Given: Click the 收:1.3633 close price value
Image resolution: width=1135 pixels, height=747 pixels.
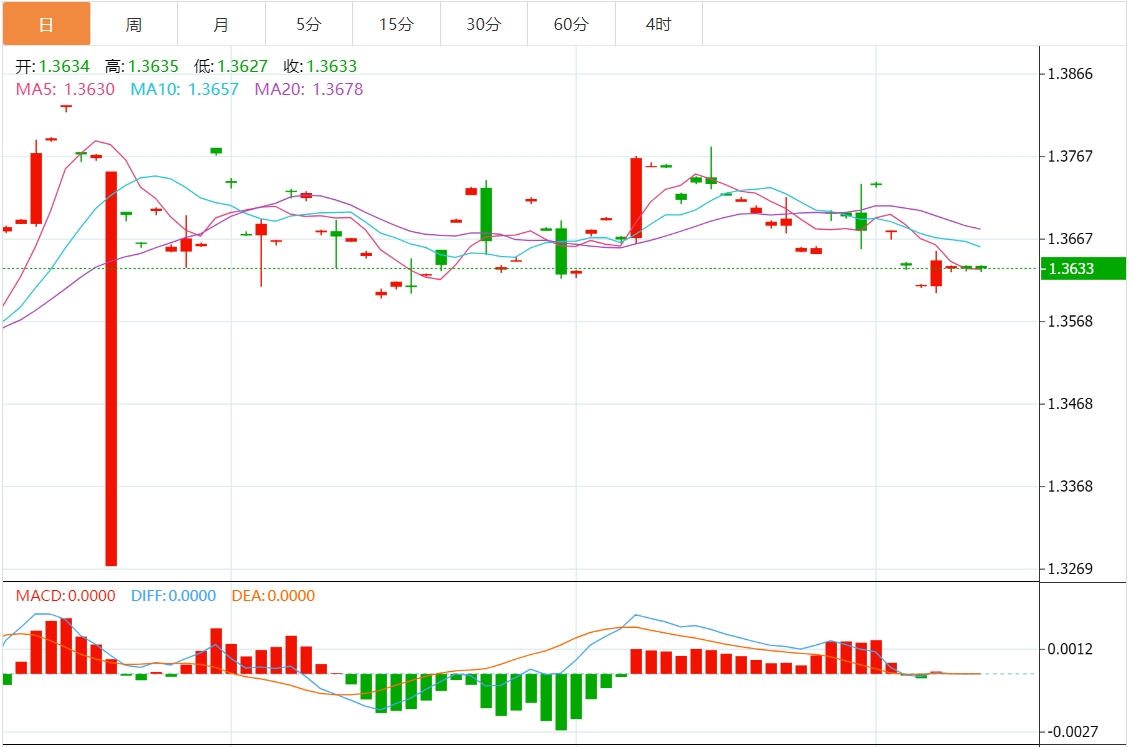Looking at the screenshot, I should [321, 66].
